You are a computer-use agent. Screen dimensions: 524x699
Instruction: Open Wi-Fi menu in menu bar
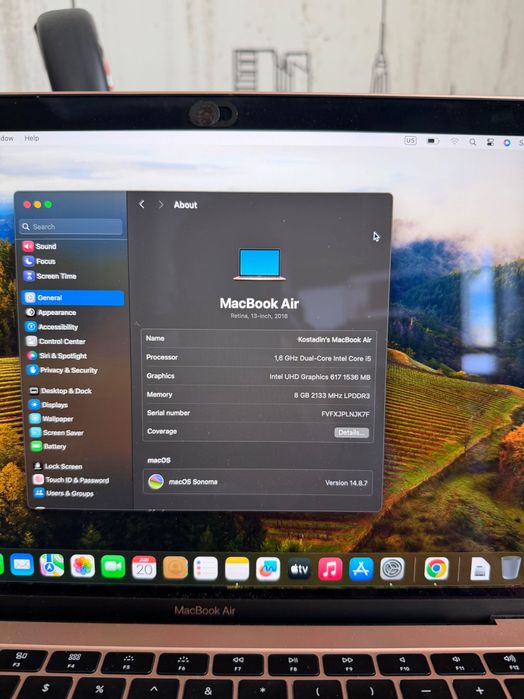[x=454, y=141]
